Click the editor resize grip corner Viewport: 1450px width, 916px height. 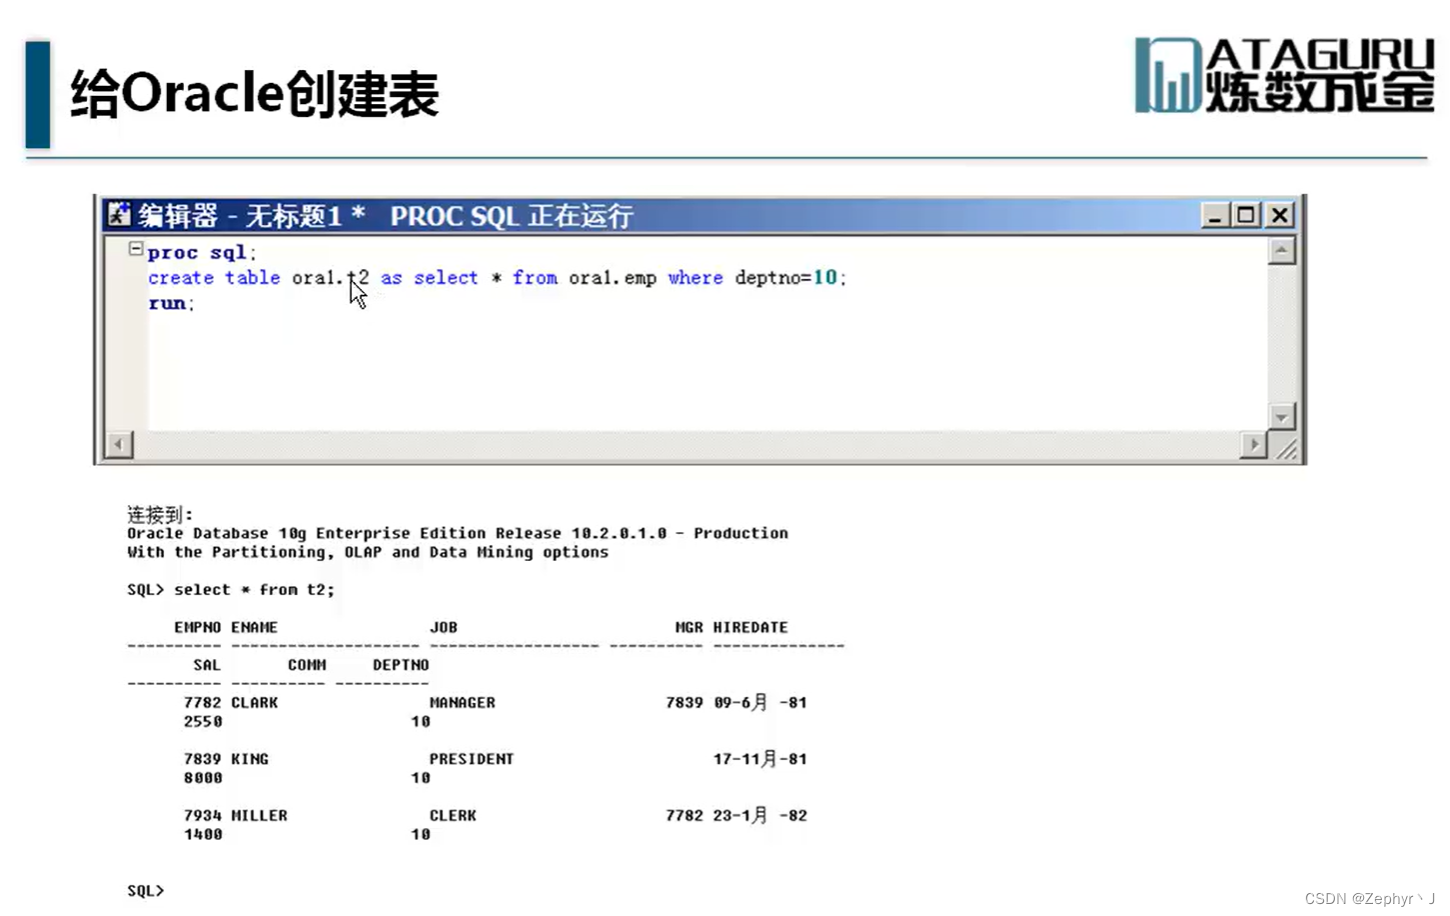pos(1286,449)
